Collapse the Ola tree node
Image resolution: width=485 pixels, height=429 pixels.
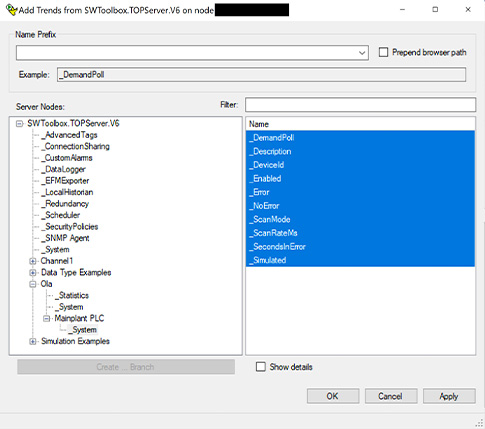pyautogui.click(x=33, y=284)
